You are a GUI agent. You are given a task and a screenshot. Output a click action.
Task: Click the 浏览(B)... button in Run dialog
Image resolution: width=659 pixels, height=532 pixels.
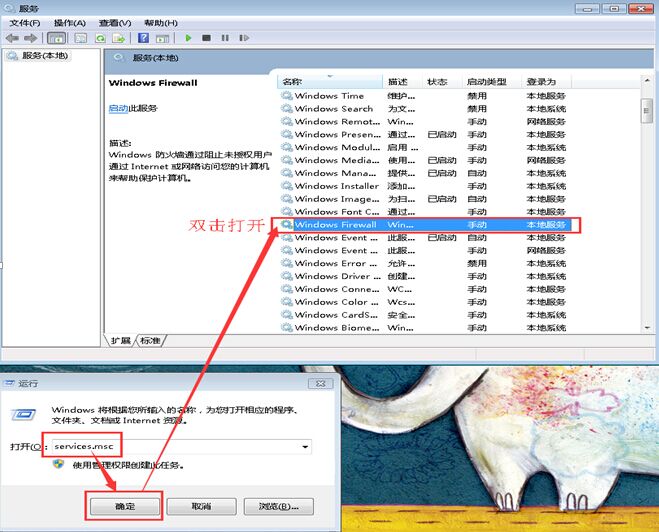tap(279, 506)
